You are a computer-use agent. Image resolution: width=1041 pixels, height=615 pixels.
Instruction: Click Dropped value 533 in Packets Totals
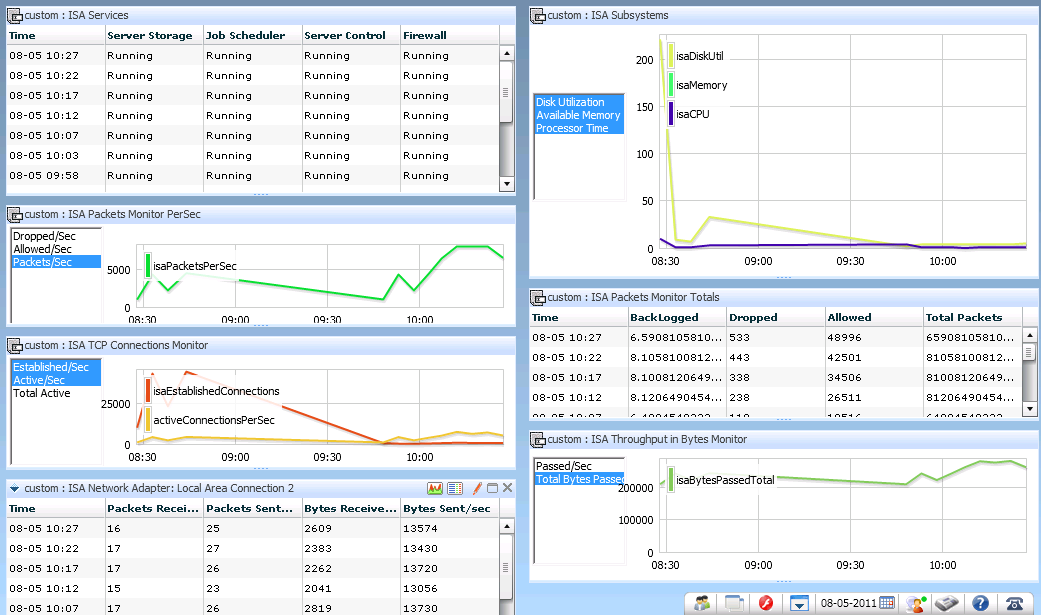point(740,337)
